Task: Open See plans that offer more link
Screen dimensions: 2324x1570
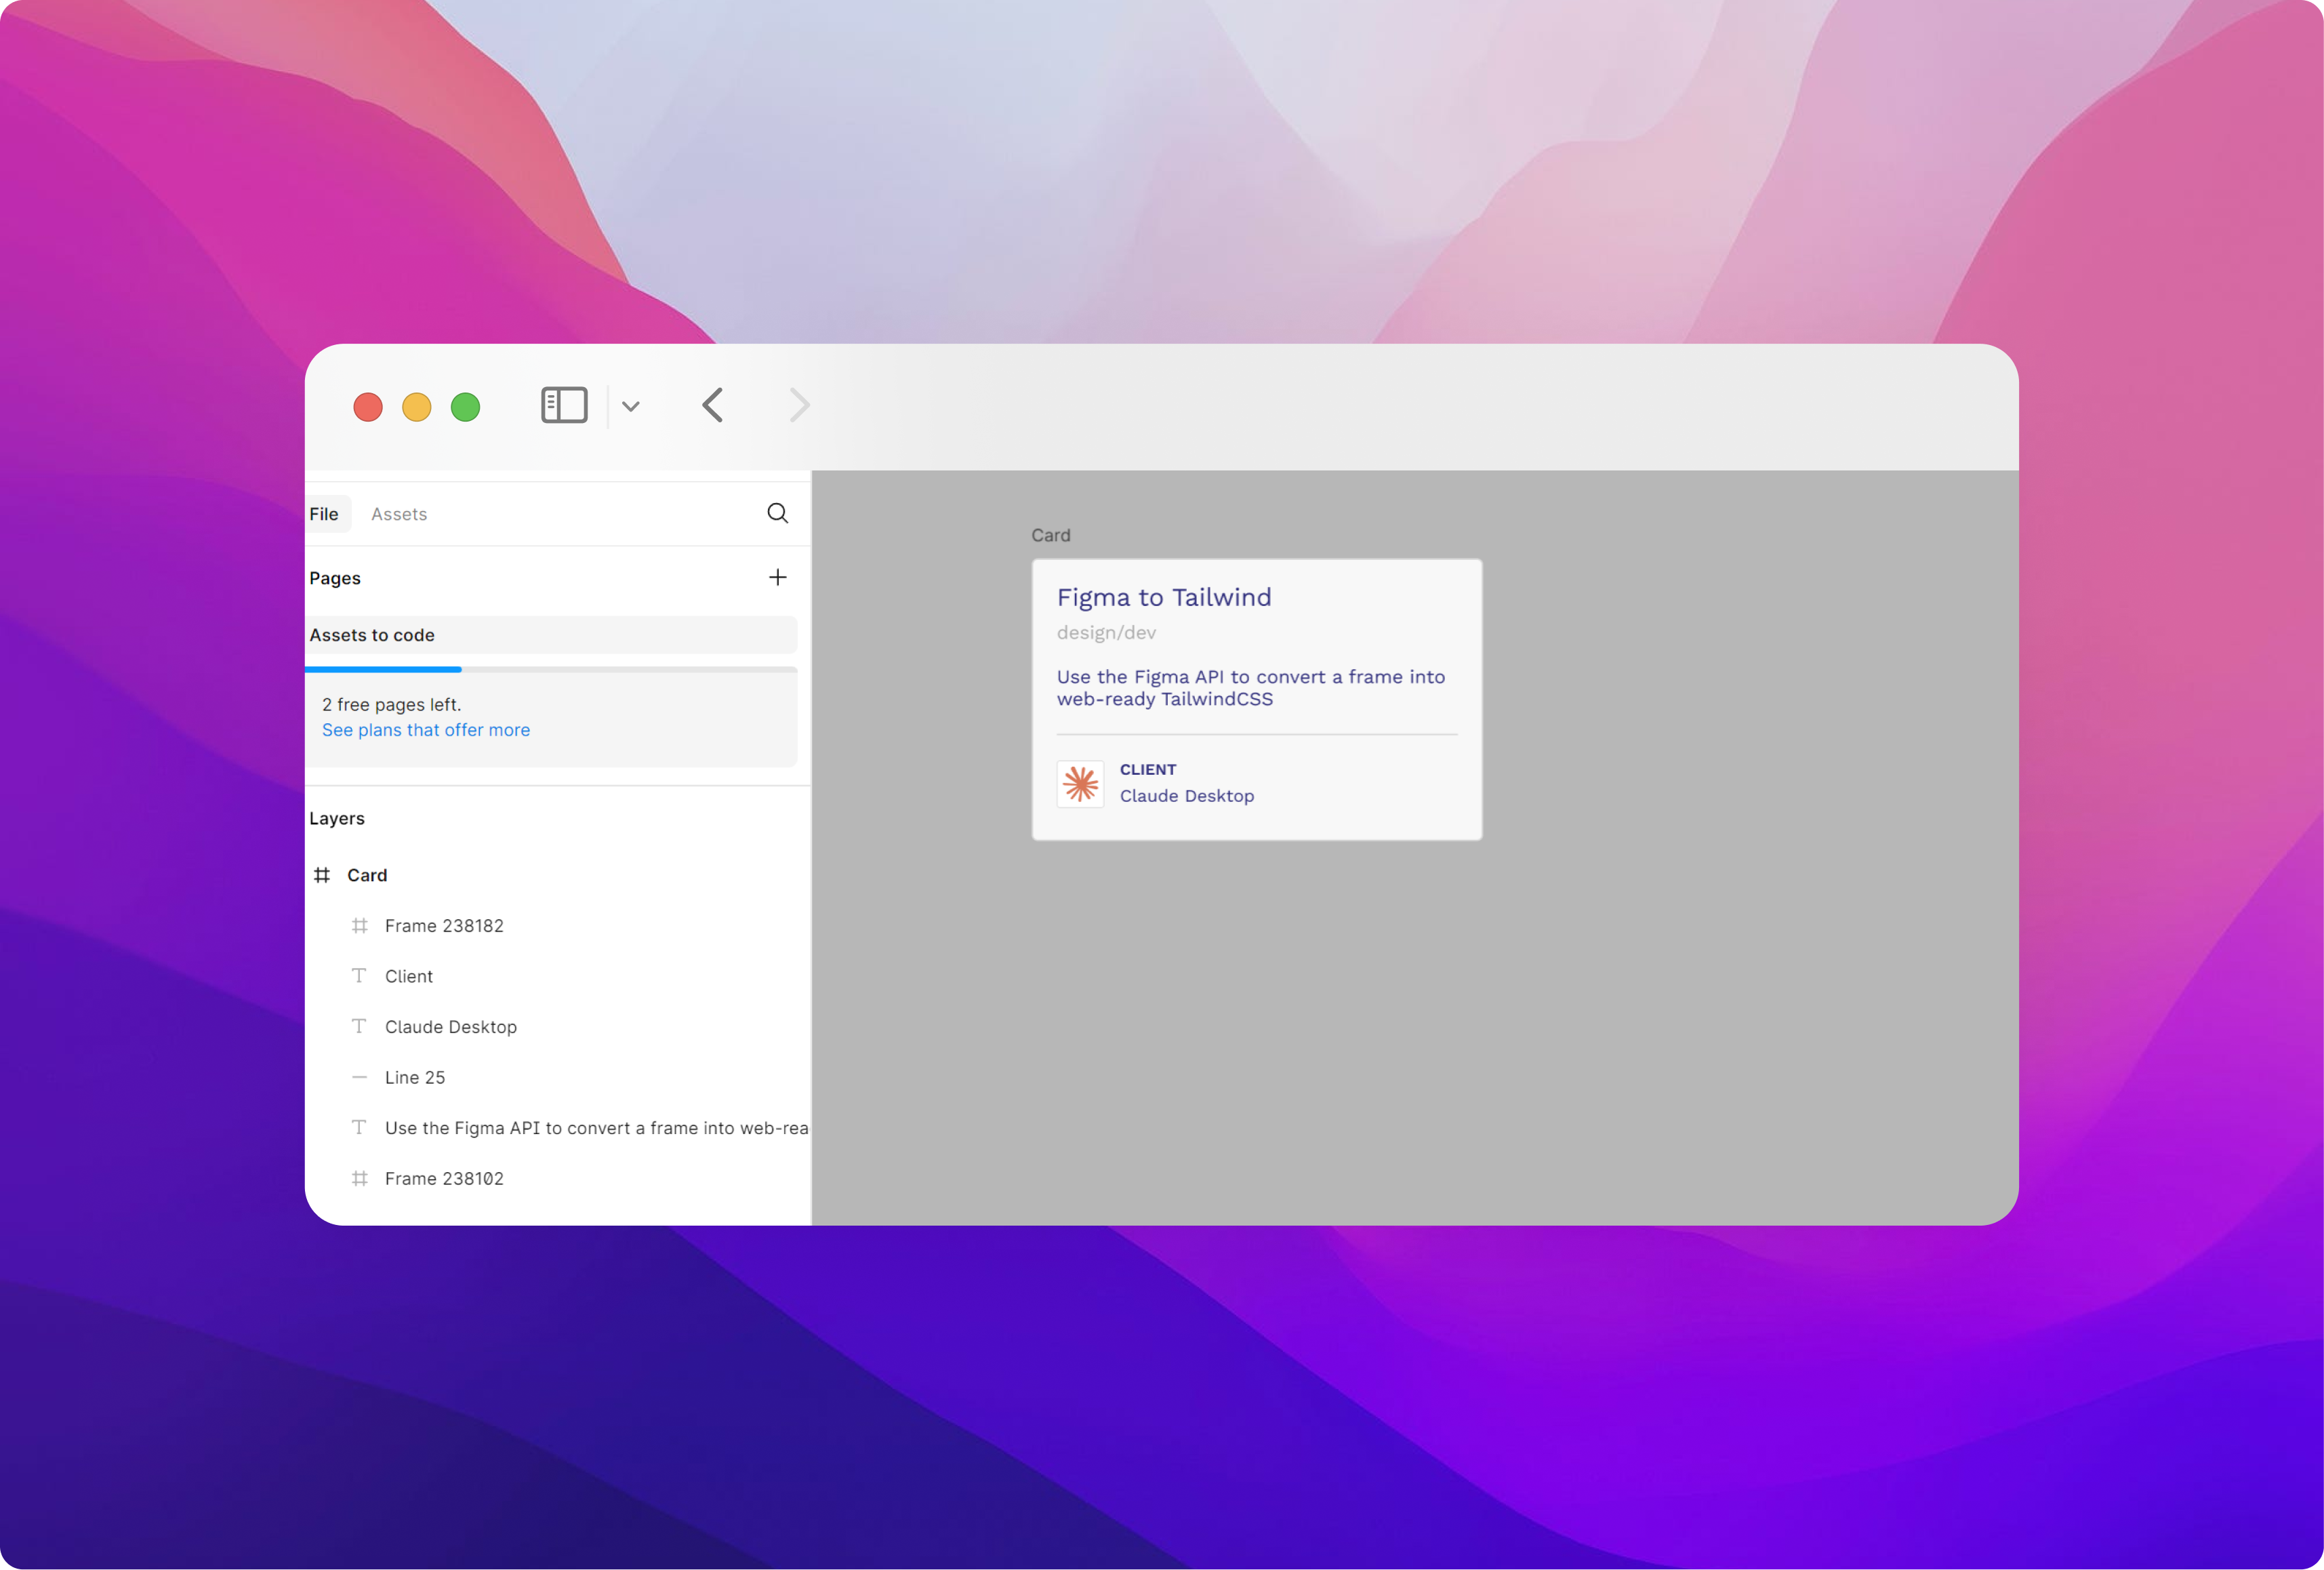Action: click(426, 730)
